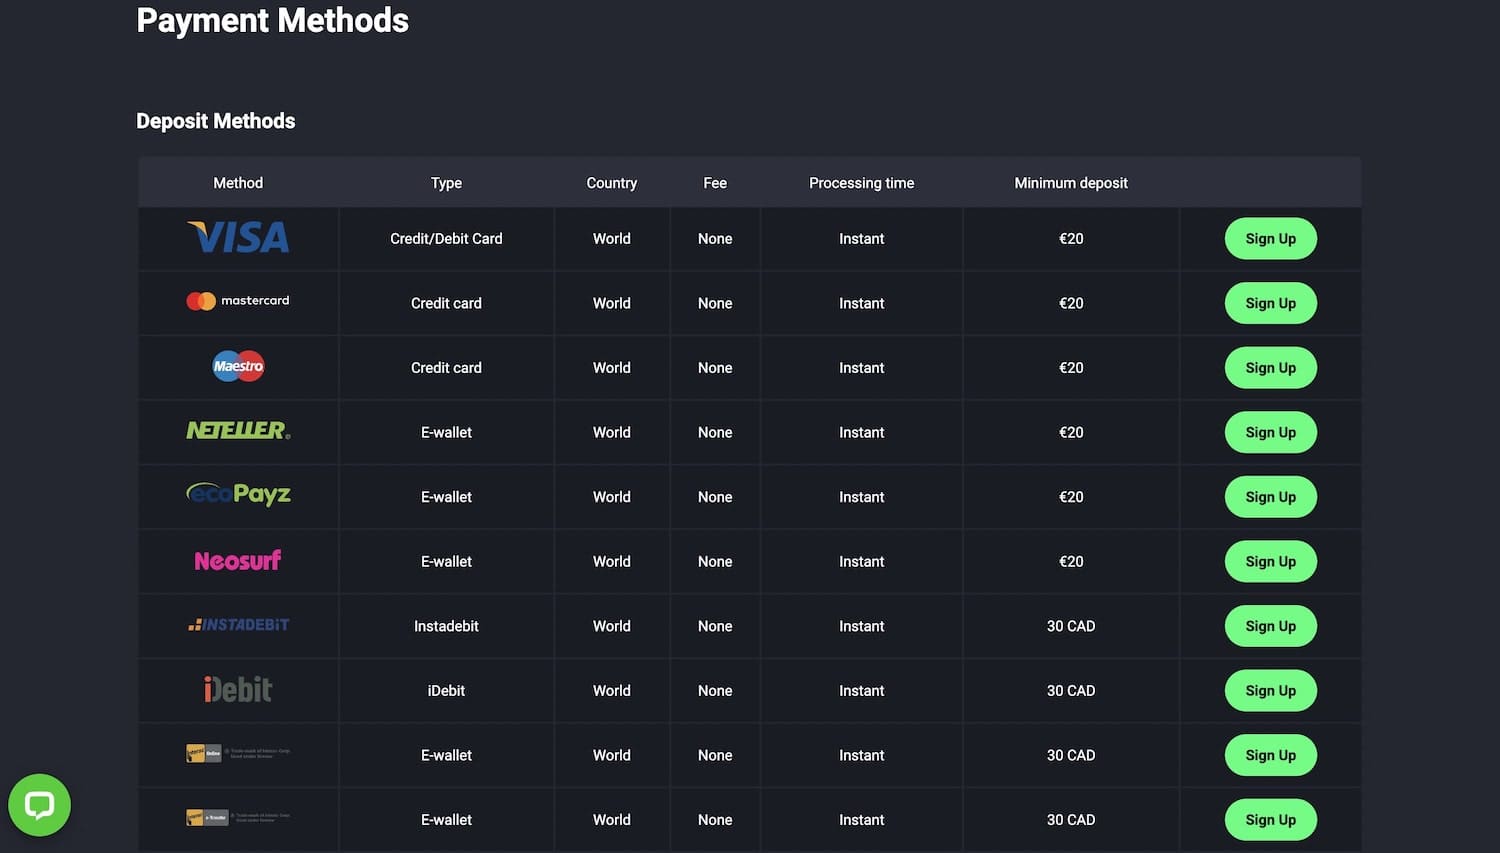
Task: Select "Instant" in the ecoPayz row
Action: point(862,497)
